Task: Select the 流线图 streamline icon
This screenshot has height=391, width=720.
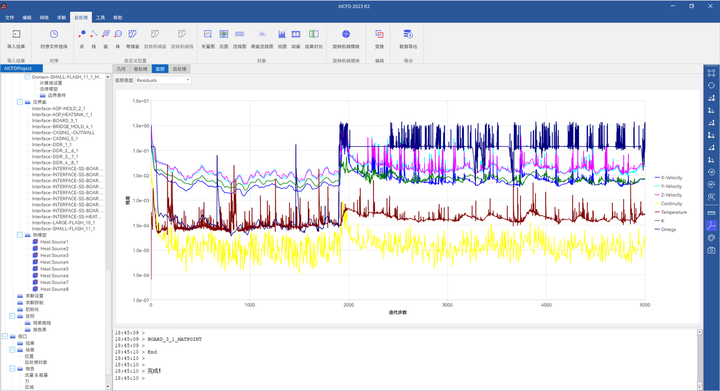Action: tap(239, 34)
